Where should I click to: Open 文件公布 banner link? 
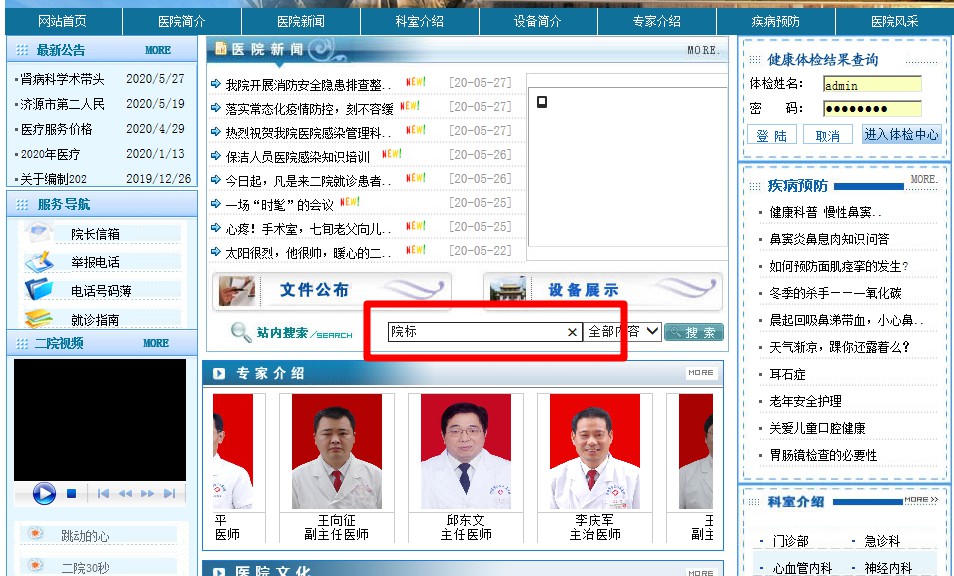(331, 291)
